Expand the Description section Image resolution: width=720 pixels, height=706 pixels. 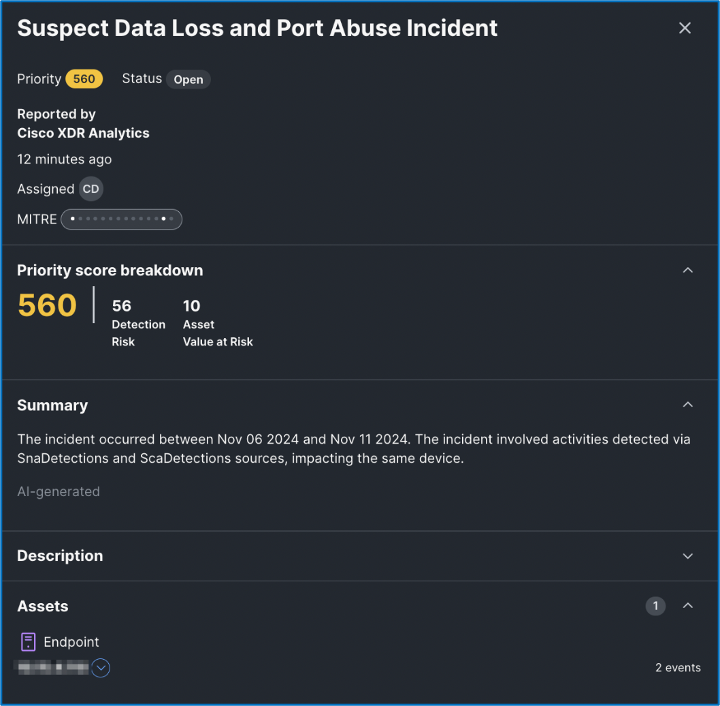687,556
